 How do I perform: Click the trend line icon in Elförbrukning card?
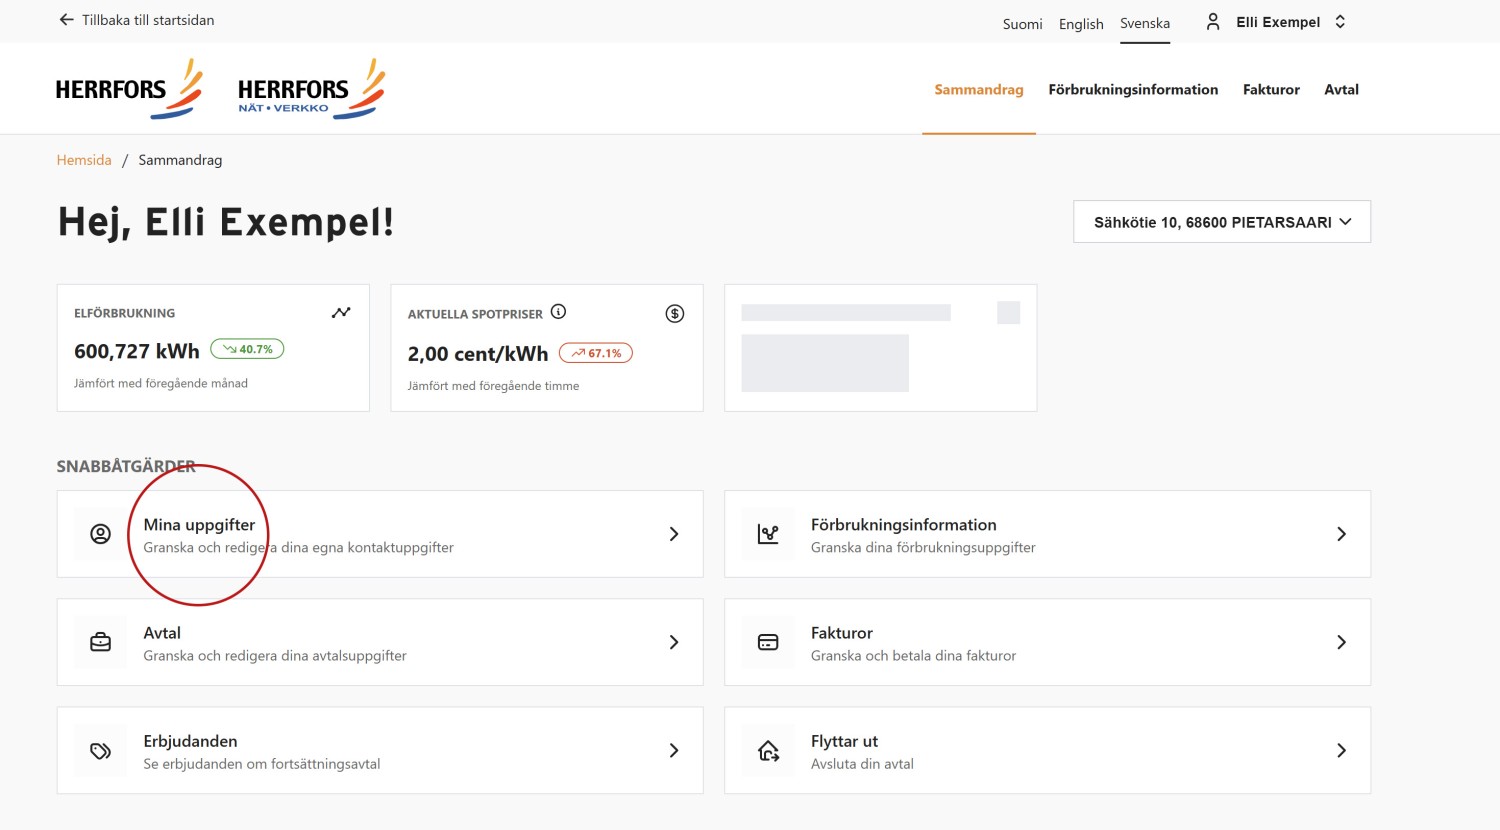[341, 312]
